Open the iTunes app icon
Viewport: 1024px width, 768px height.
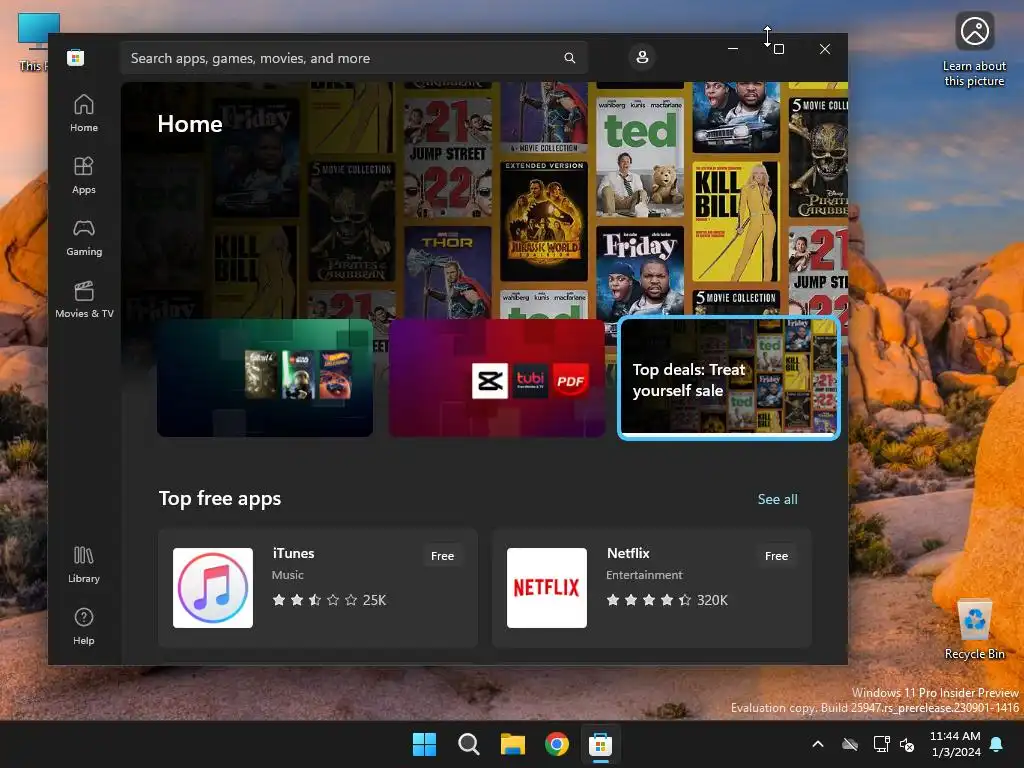tap(213, 588)
